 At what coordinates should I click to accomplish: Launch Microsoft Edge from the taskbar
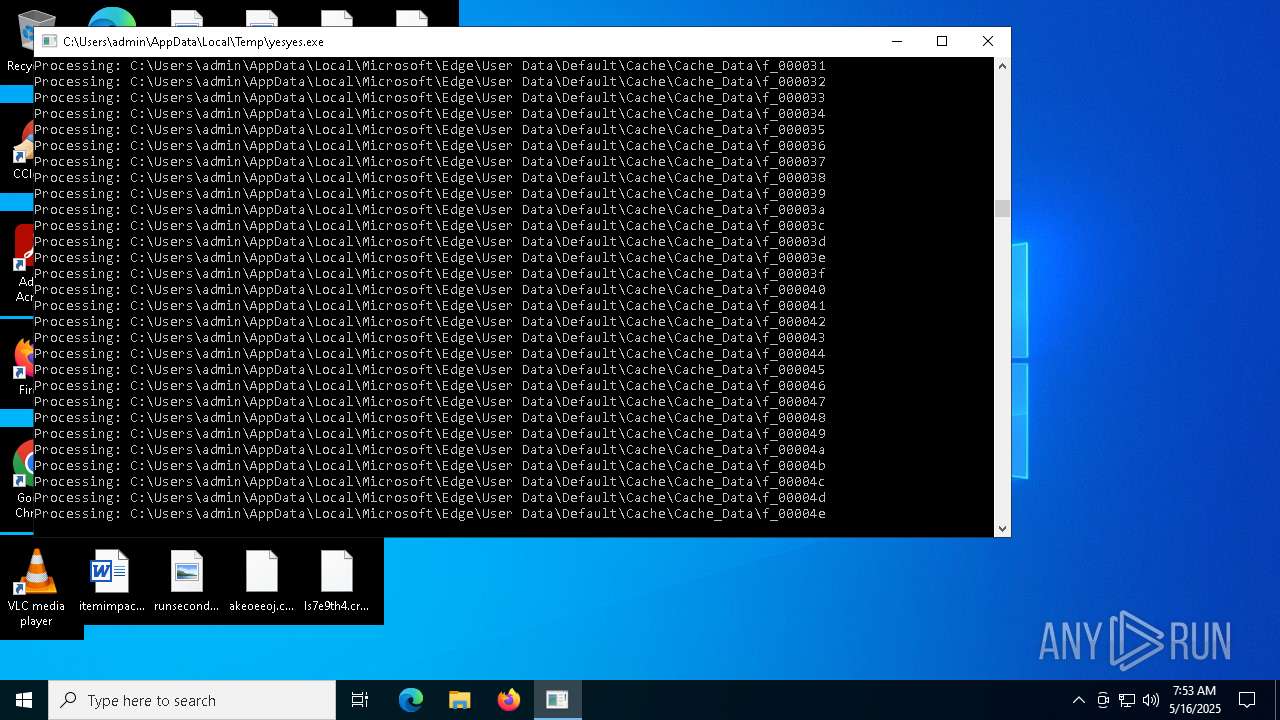click(x=411, y=700)
